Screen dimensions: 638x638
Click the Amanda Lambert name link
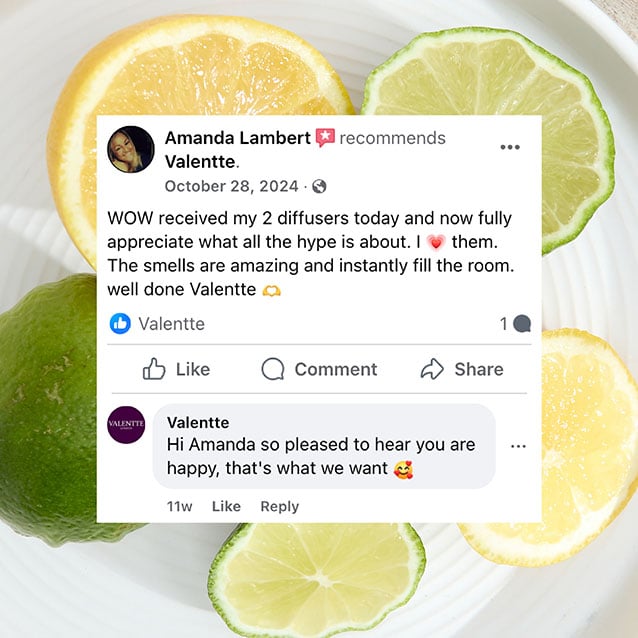click(x=238, y=138)
